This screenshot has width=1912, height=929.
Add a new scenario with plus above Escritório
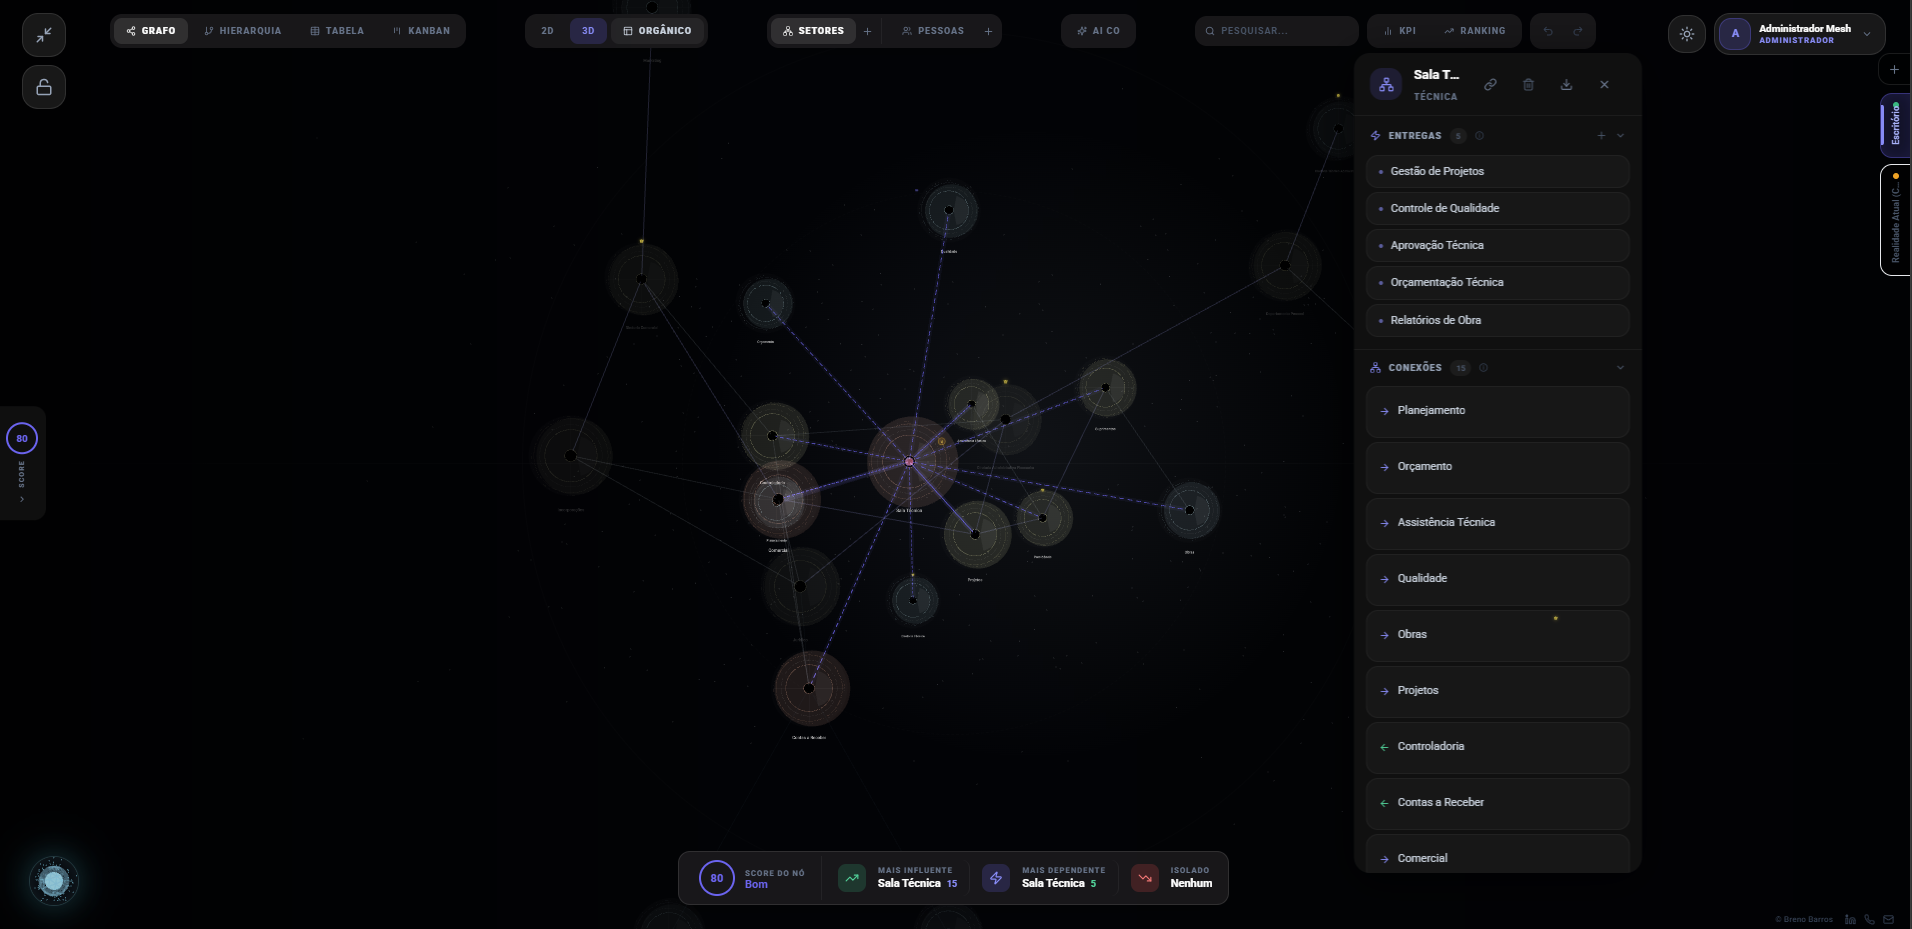pyautogui.click(x=1894, y=70)
